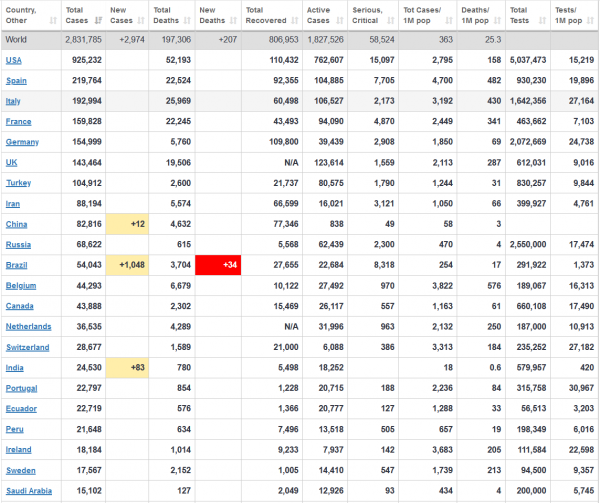Click India's yellow +83 new cases cell
The height and width of the screenshot is (503, 600).
[x=127, y=368]
